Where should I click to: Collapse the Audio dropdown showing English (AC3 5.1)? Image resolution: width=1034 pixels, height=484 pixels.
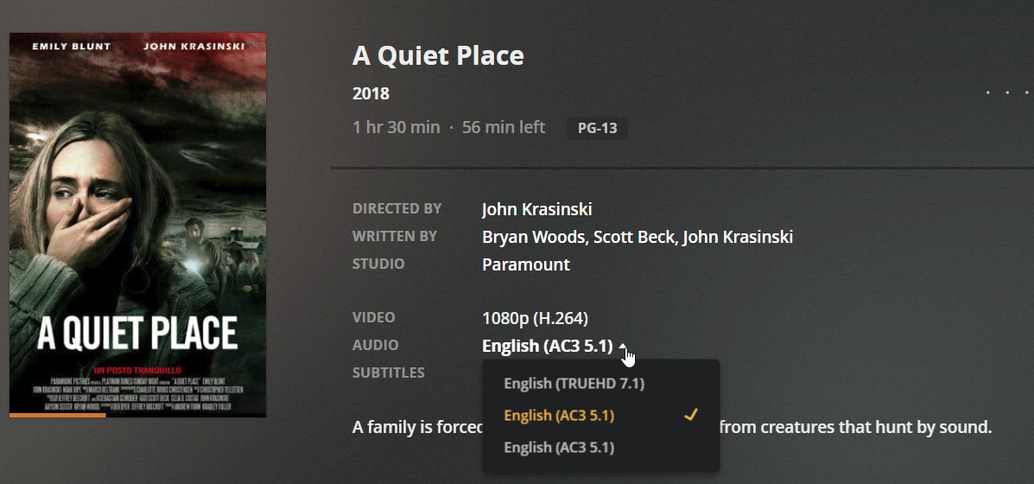click(x=556, y=346)
